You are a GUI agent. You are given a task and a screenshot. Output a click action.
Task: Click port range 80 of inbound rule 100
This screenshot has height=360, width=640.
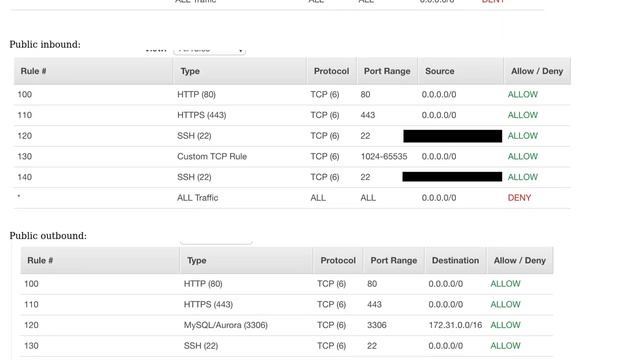pyautogui.click(x=365, y=94)
